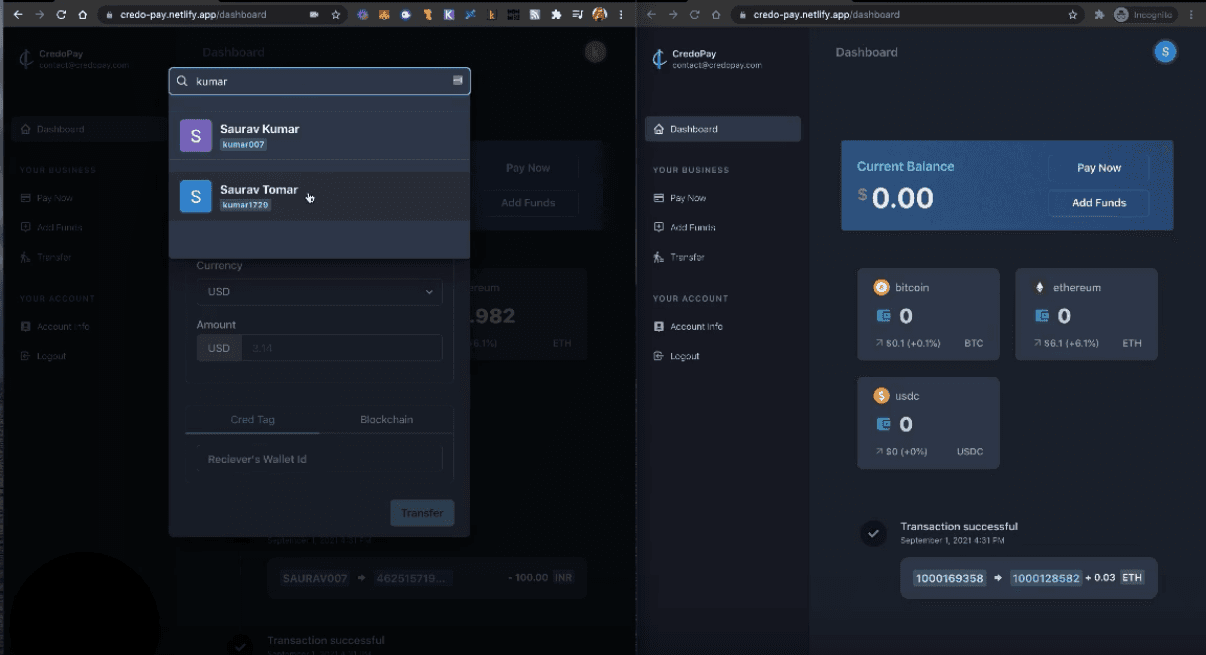Click the S user avatar in right window
The height and width of the screenshot is (655, 1206).
pyautogui.click(x=1165, y=52)
